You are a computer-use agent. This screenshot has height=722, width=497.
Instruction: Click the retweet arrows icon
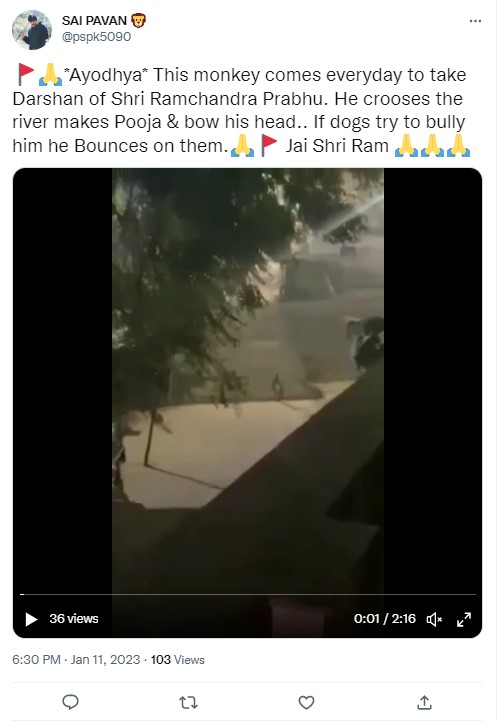[188, 702]
